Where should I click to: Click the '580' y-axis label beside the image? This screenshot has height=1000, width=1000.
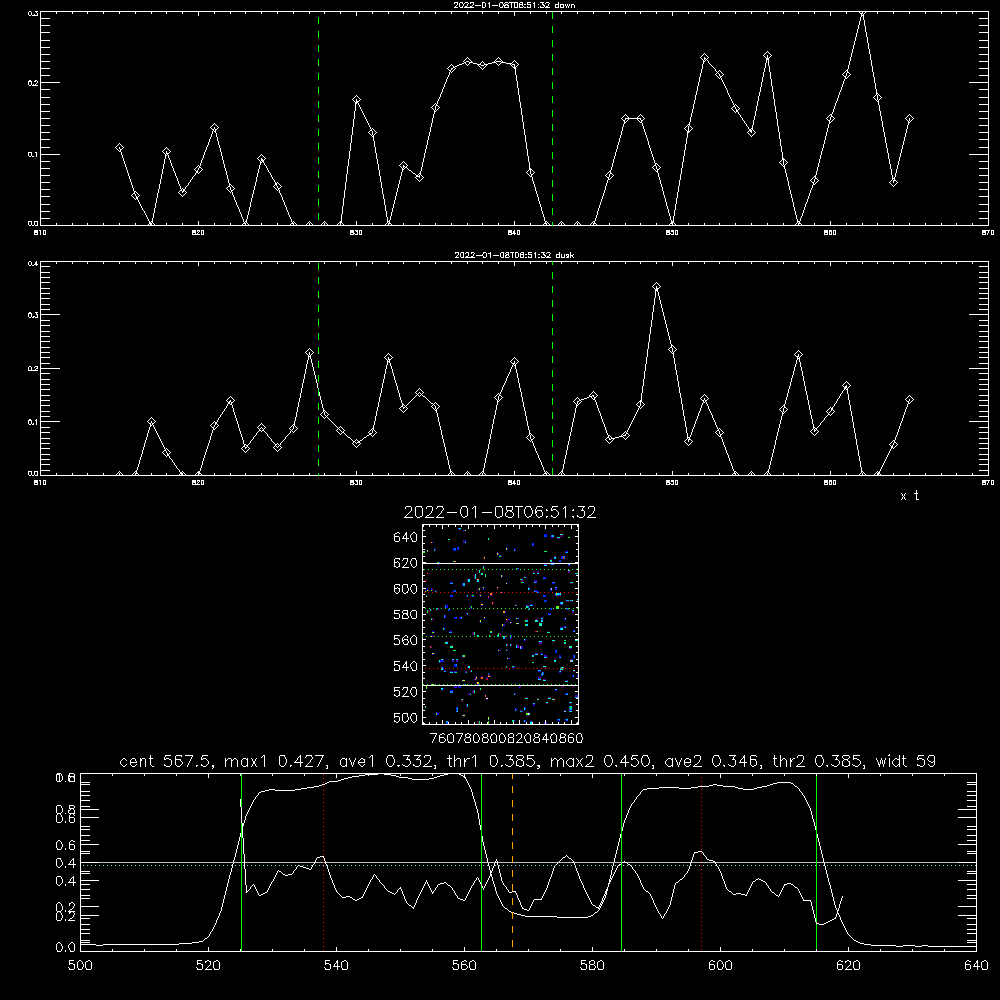pyautogui.click(x=406, y=615)
